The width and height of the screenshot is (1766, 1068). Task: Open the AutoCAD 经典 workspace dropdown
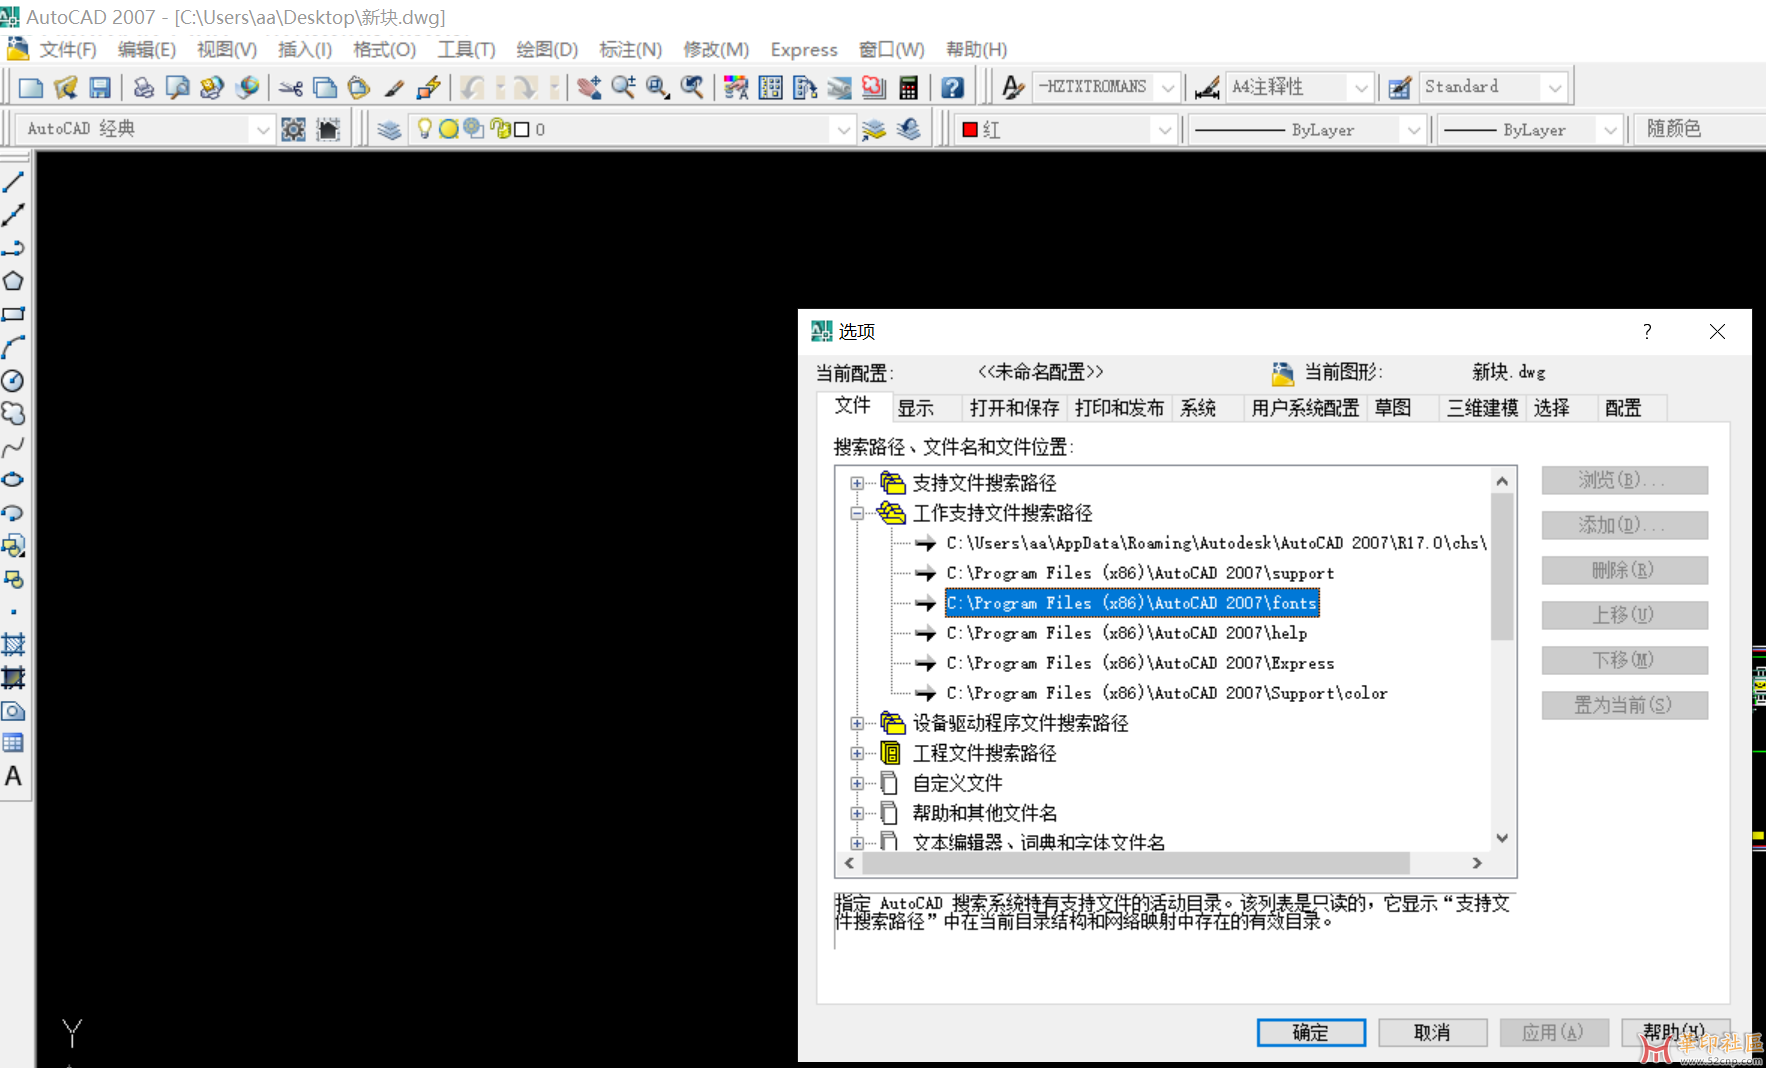261,129
